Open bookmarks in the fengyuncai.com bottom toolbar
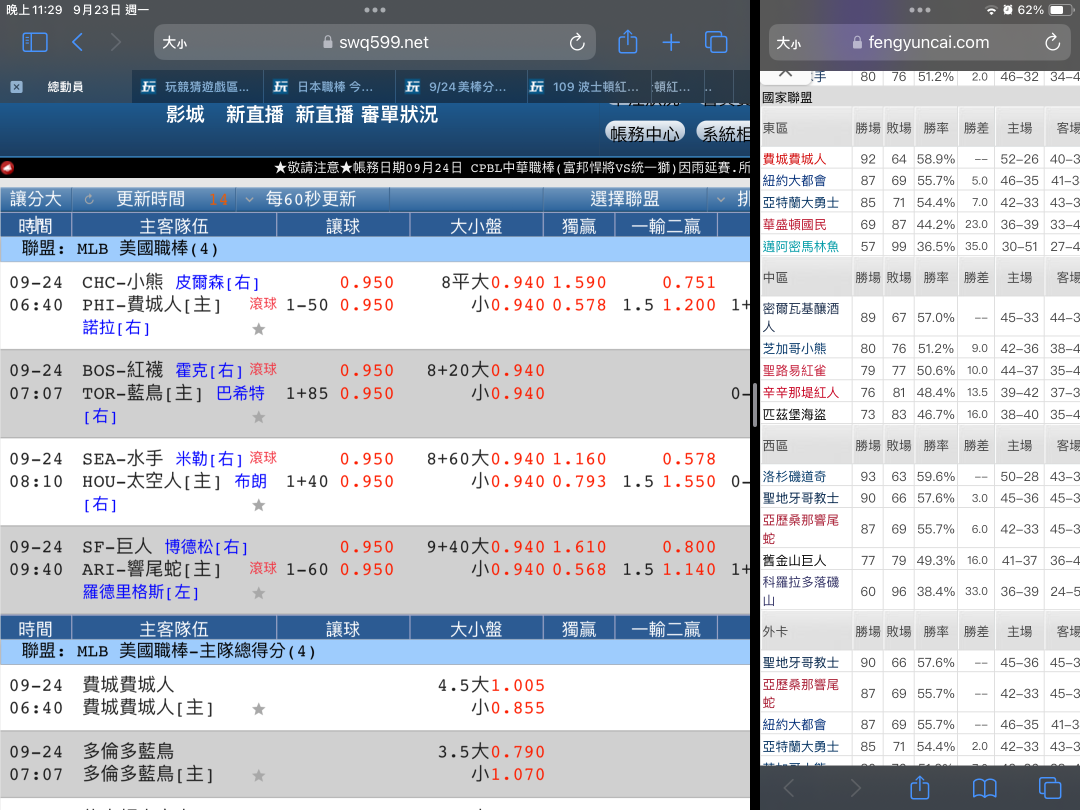The width and height of the screenshot is (1080, 810). pos(984,787)
